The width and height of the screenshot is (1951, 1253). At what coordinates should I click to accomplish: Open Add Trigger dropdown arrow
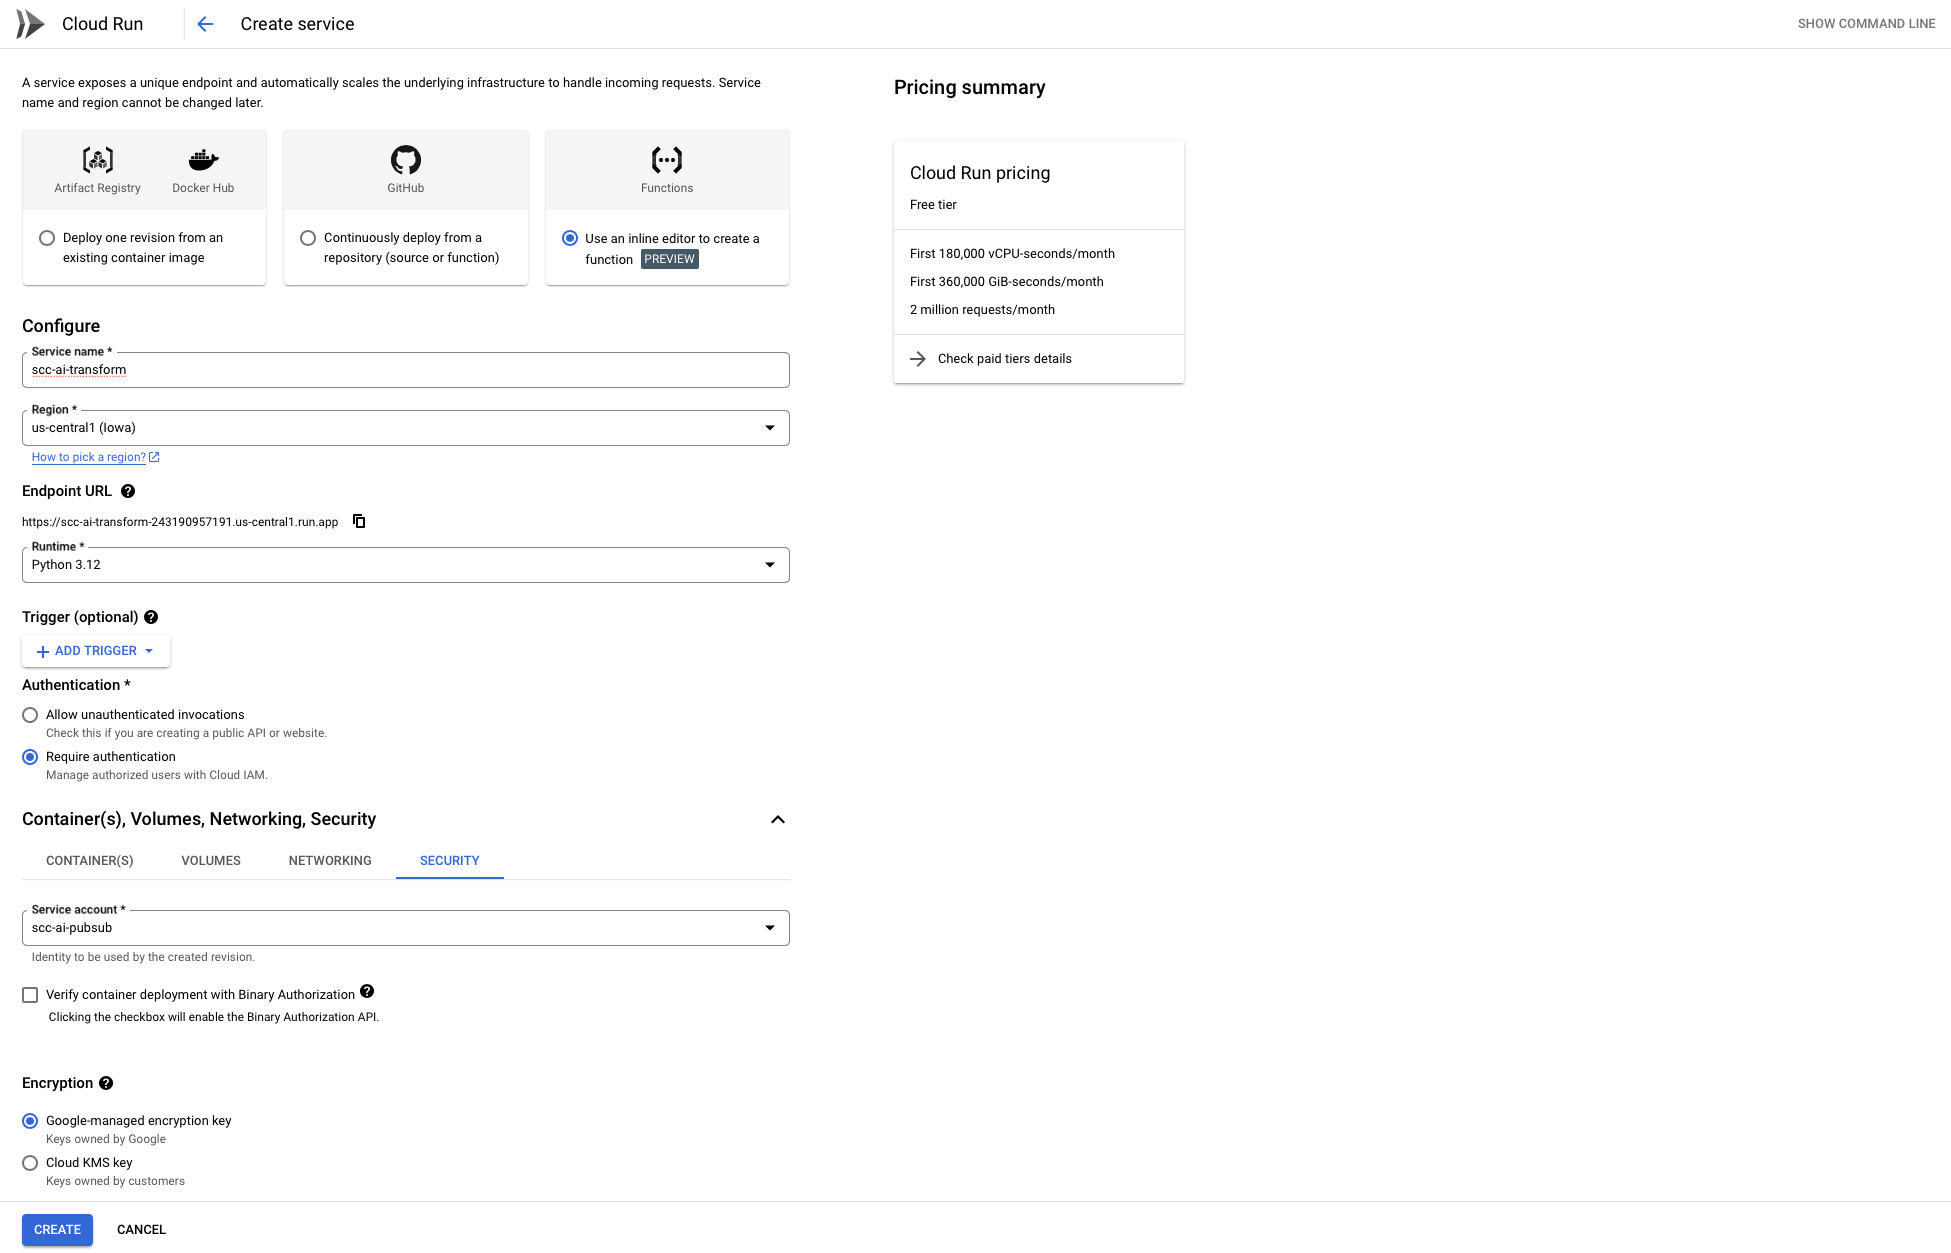[x=149, y=651]
